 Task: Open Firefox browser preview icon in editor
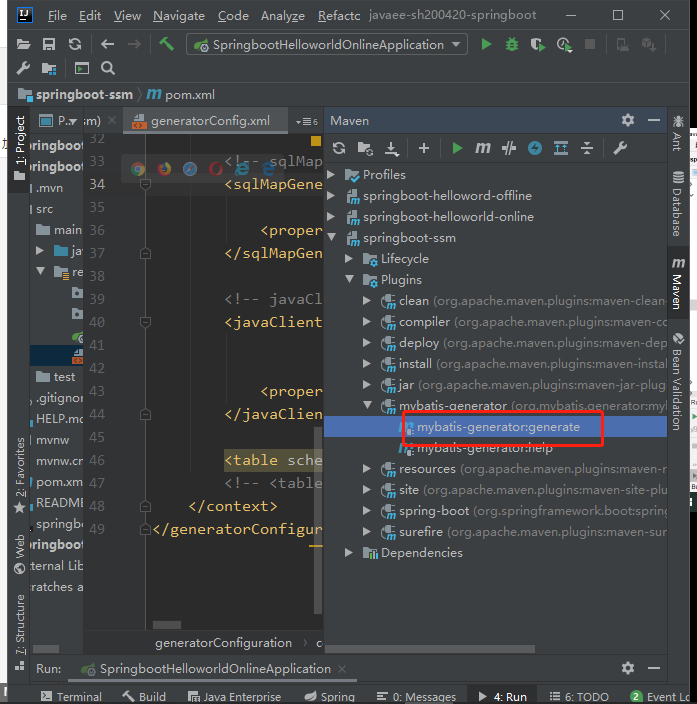click(164, 169)
